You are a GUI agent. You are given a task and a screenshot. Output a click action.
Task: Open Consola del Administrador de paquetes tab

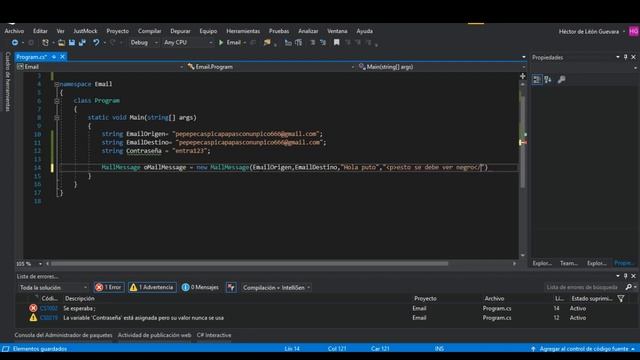click(63, 335)
